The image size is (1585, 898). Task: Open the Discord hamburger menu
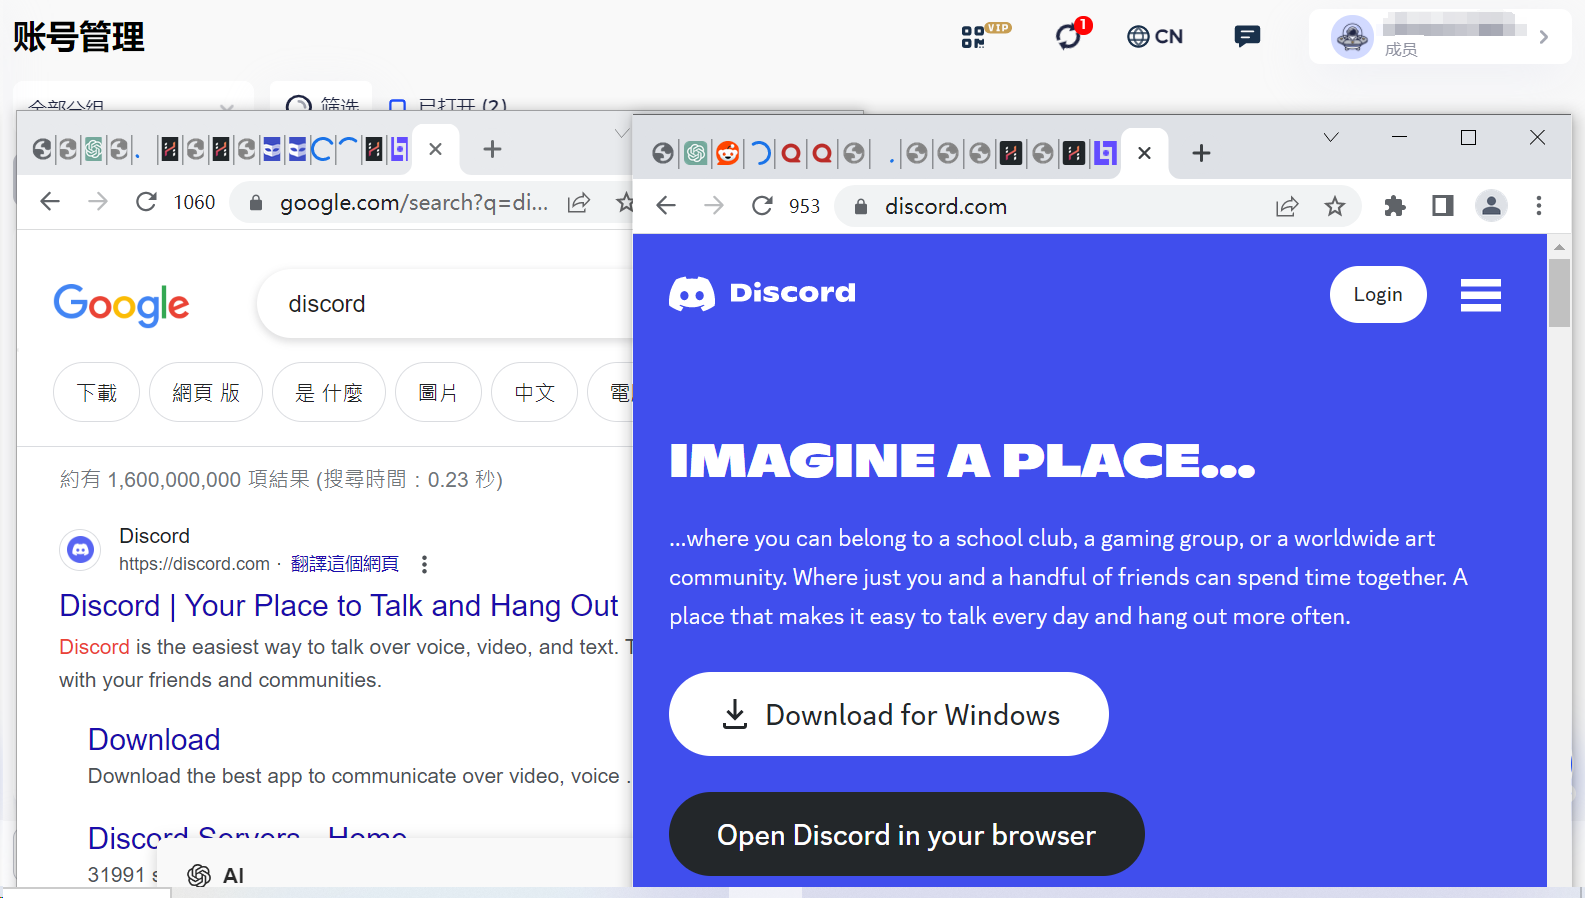(x=1481, y=295)
